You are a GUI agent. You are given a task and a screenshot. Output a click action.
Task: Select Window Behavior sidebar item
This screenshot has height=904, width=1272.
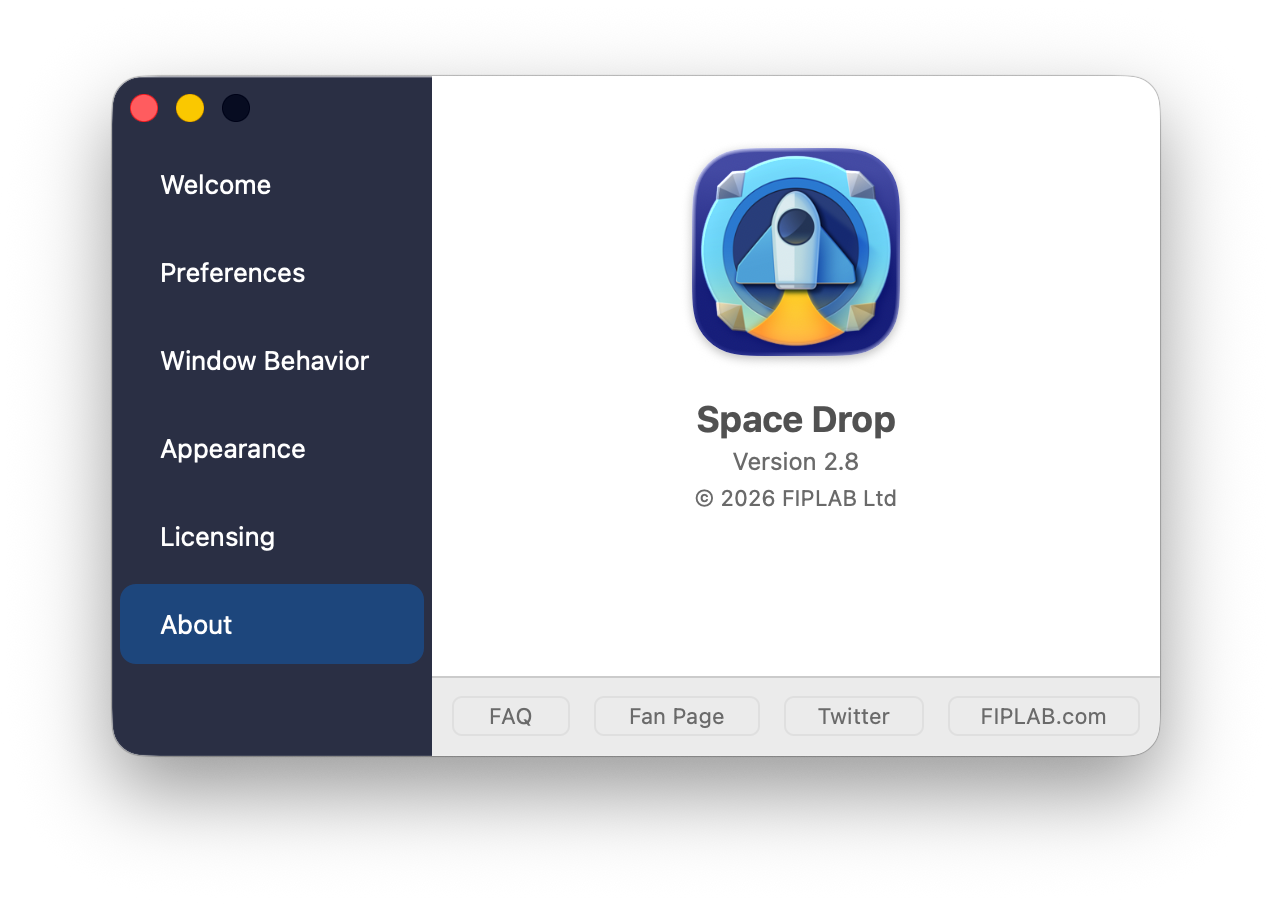coord(271,361)
